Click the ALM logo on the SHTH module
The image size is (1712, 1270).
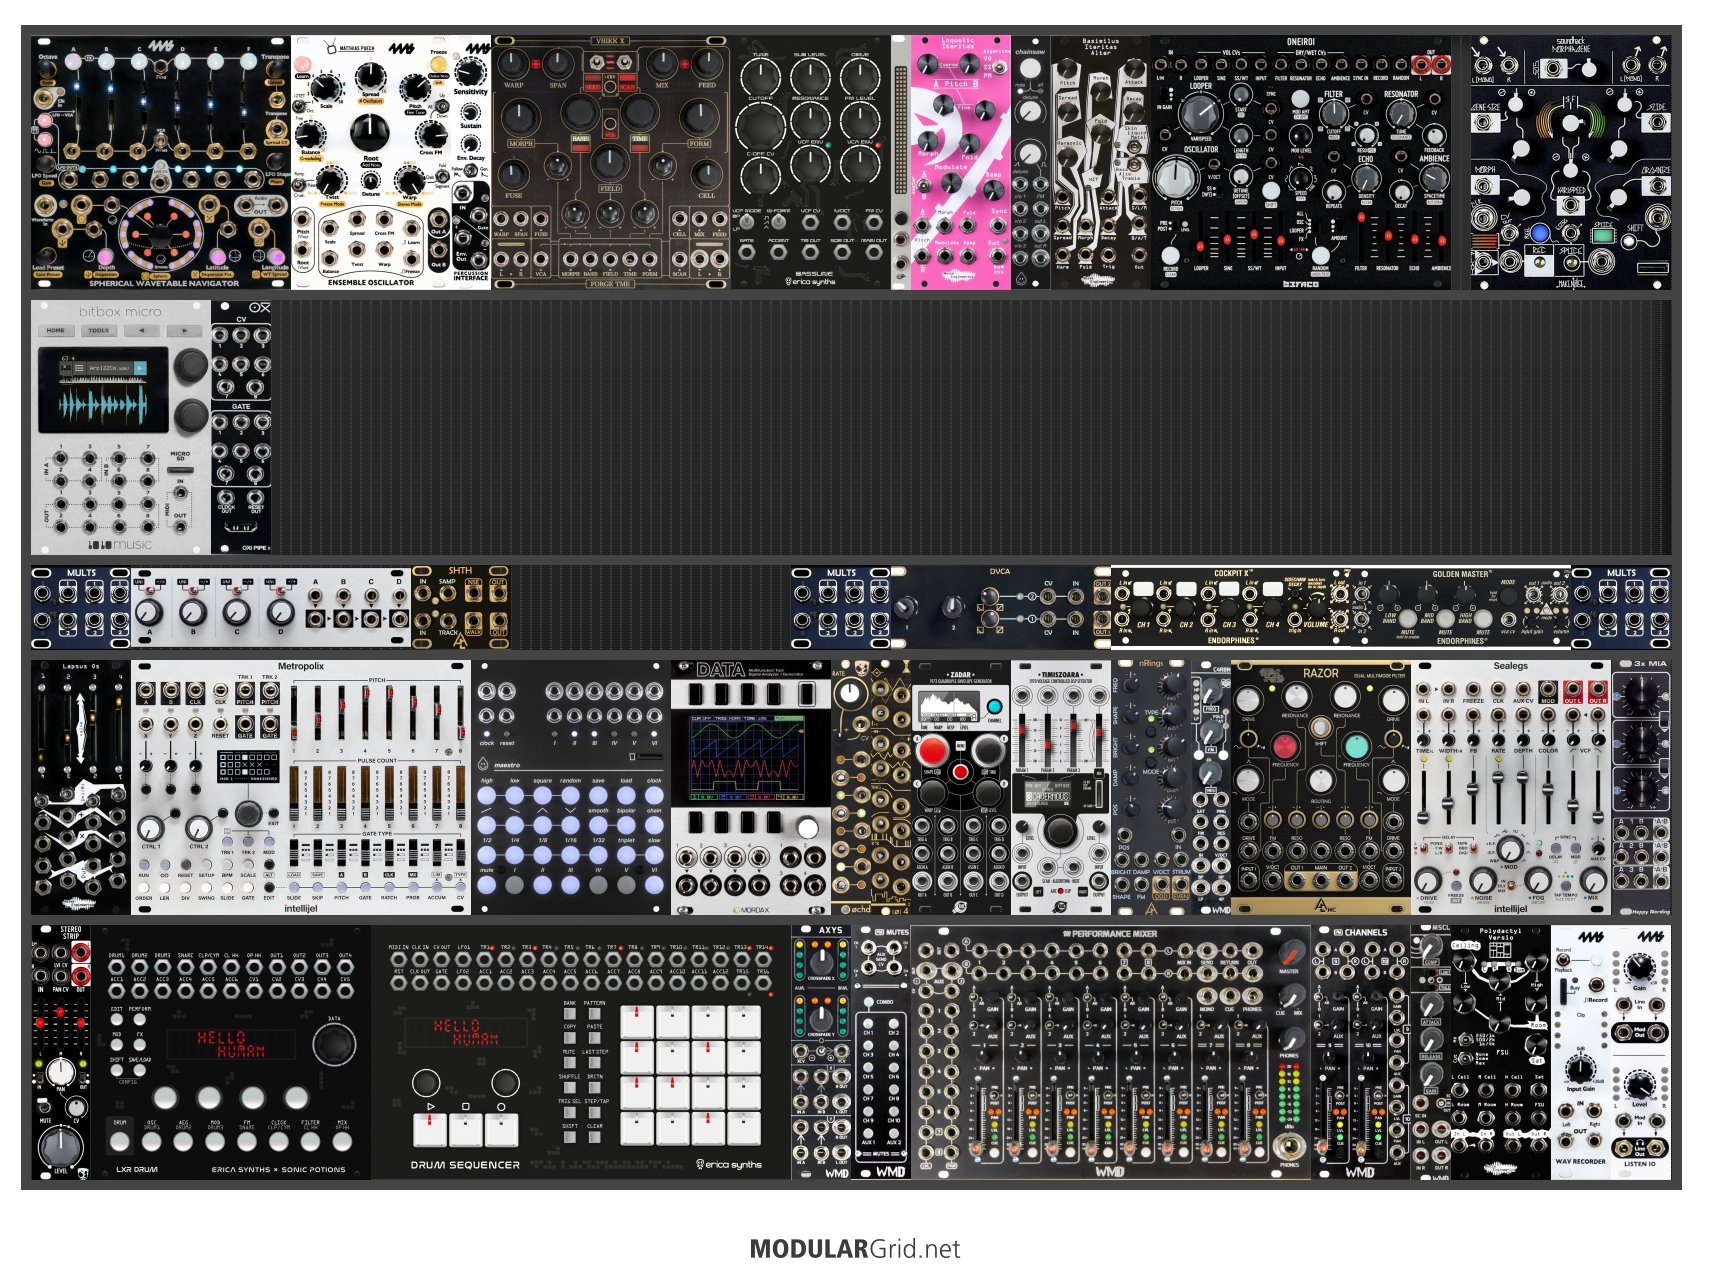[x=460, y=641]
